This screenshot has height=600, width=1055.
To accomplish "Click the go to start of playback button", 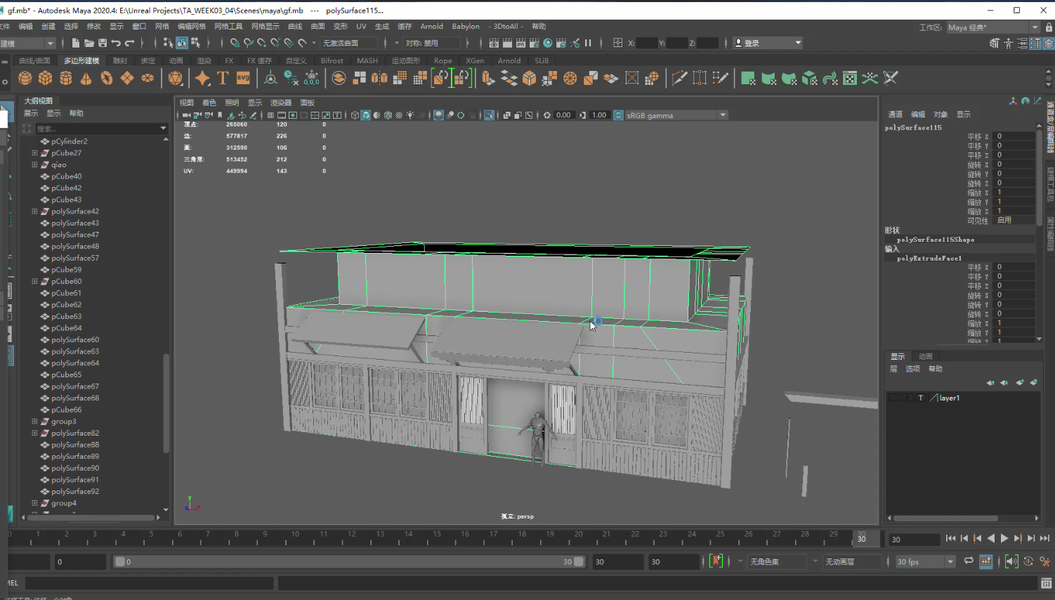I will pos(950,539).
